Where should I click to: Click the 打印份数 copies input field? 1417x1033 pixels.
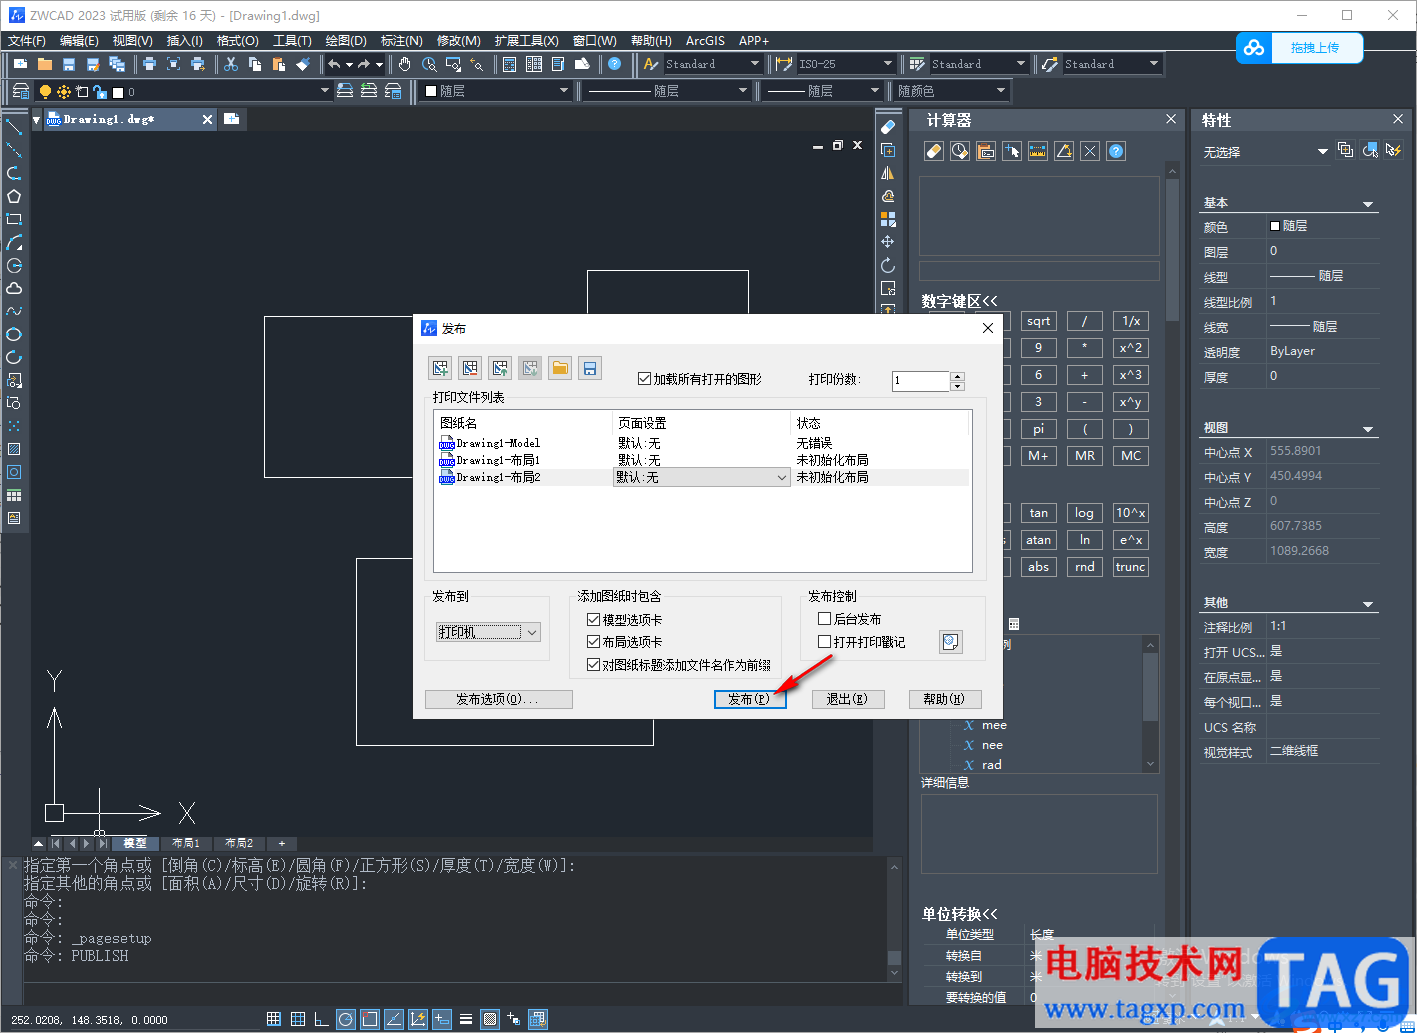[921, 380]
